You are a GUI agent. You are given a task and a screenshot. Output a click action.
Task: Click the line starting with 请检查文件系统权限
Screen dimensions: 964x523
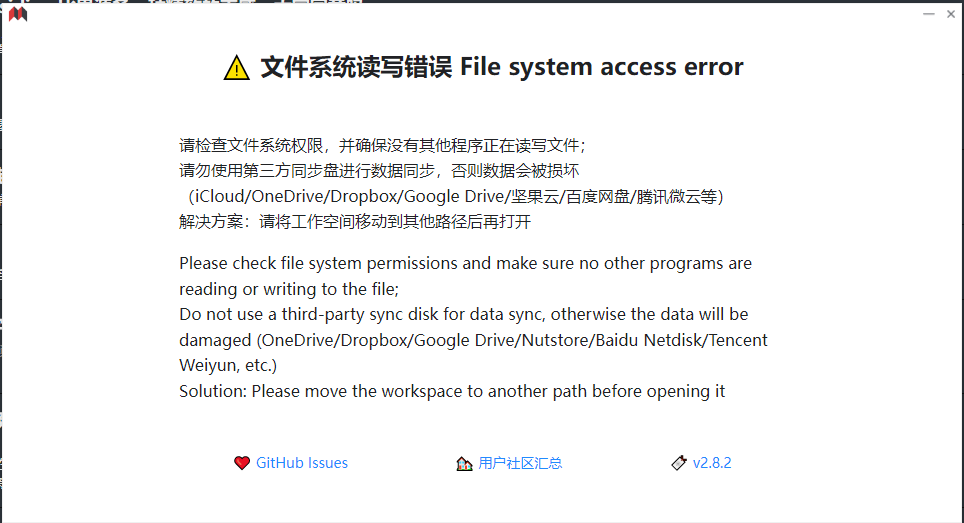[x=382, y=145]
